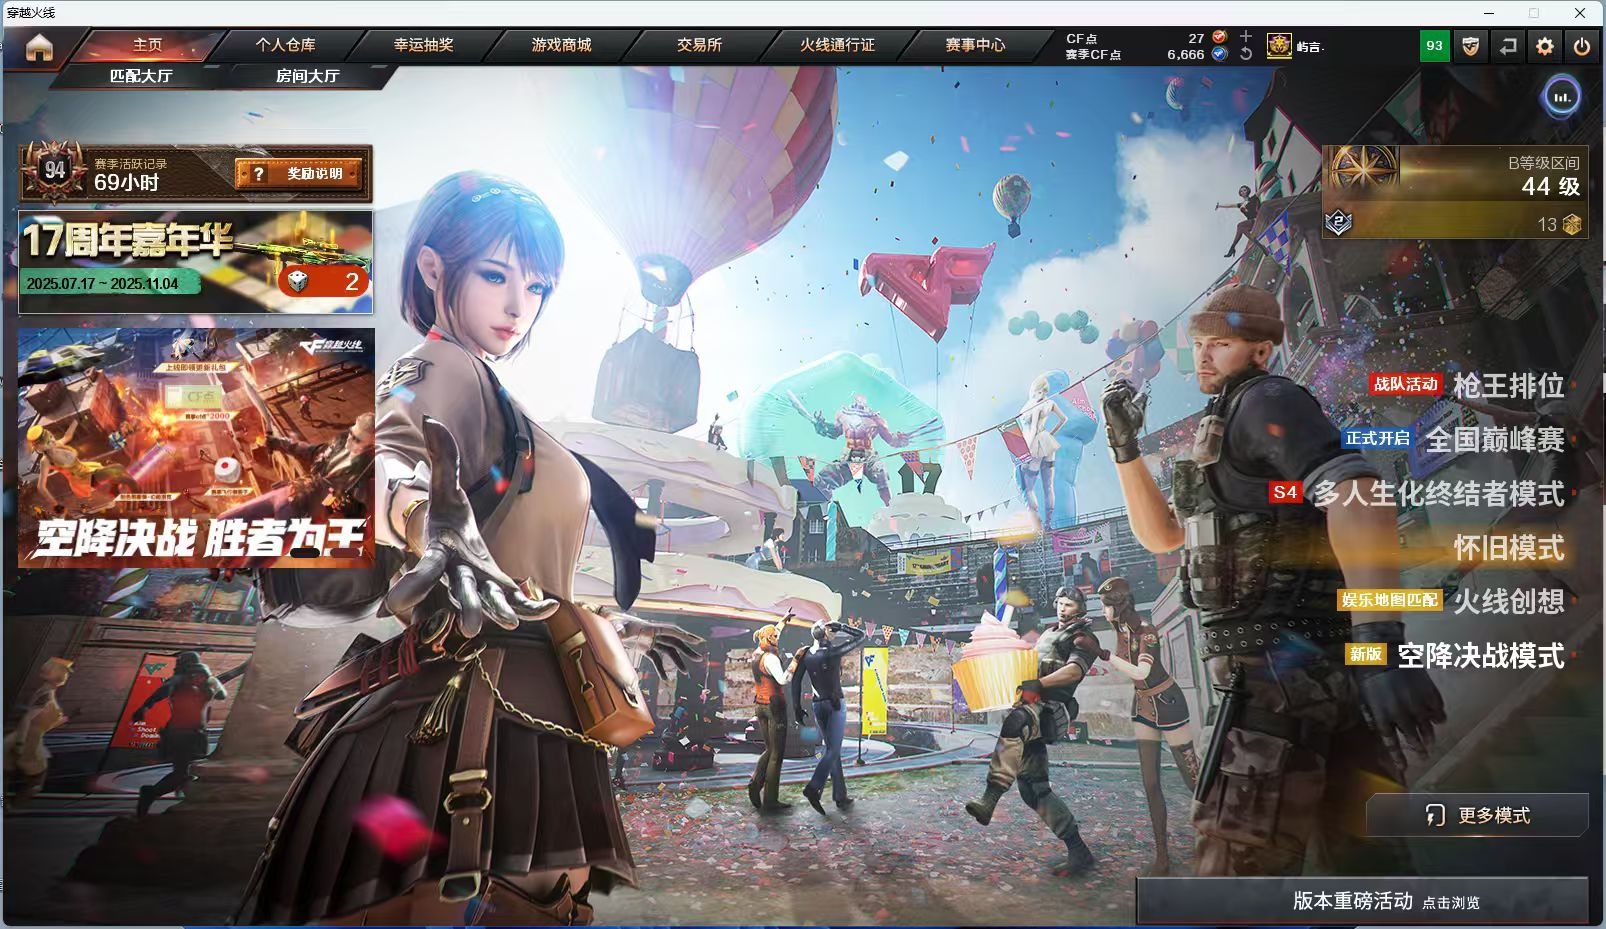This screenshot has height=929, width=1606.
Task: Expand the 更多模式 button
Action: 1477,815
